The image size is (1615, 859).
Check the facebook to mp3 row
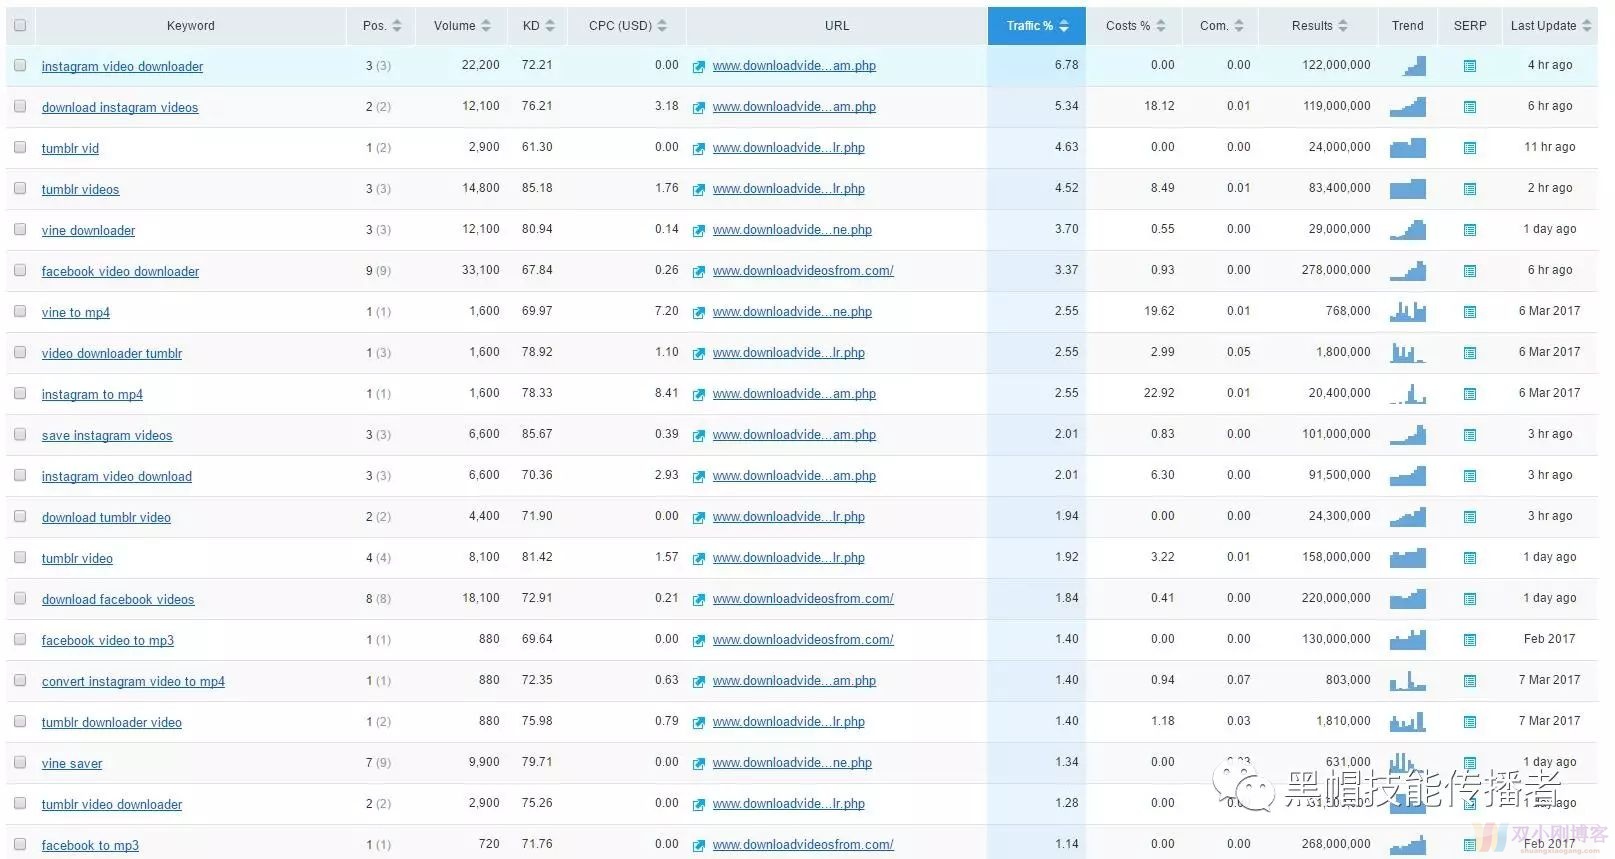[20, 844]
